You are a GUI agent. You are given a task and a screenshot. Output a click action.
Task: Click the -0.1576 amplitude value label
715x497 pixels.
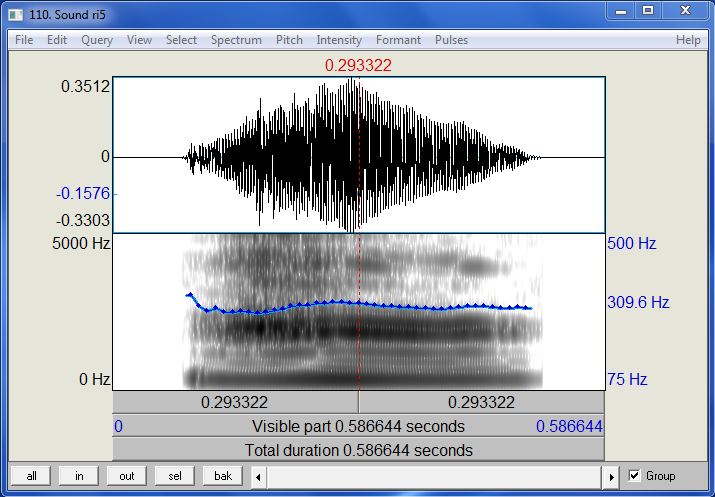pos(83,193)
